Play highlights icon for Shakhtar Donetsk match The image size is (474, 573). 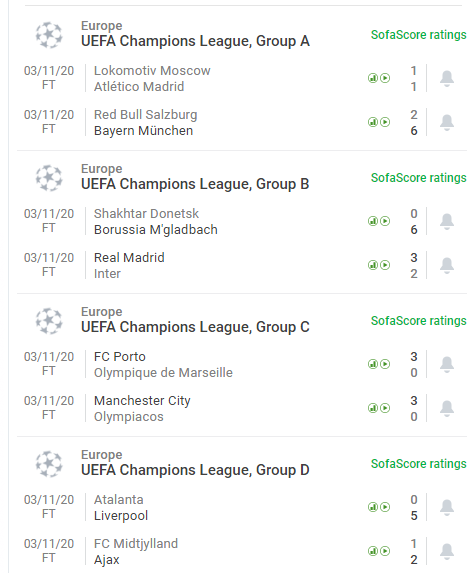[385, 221]
